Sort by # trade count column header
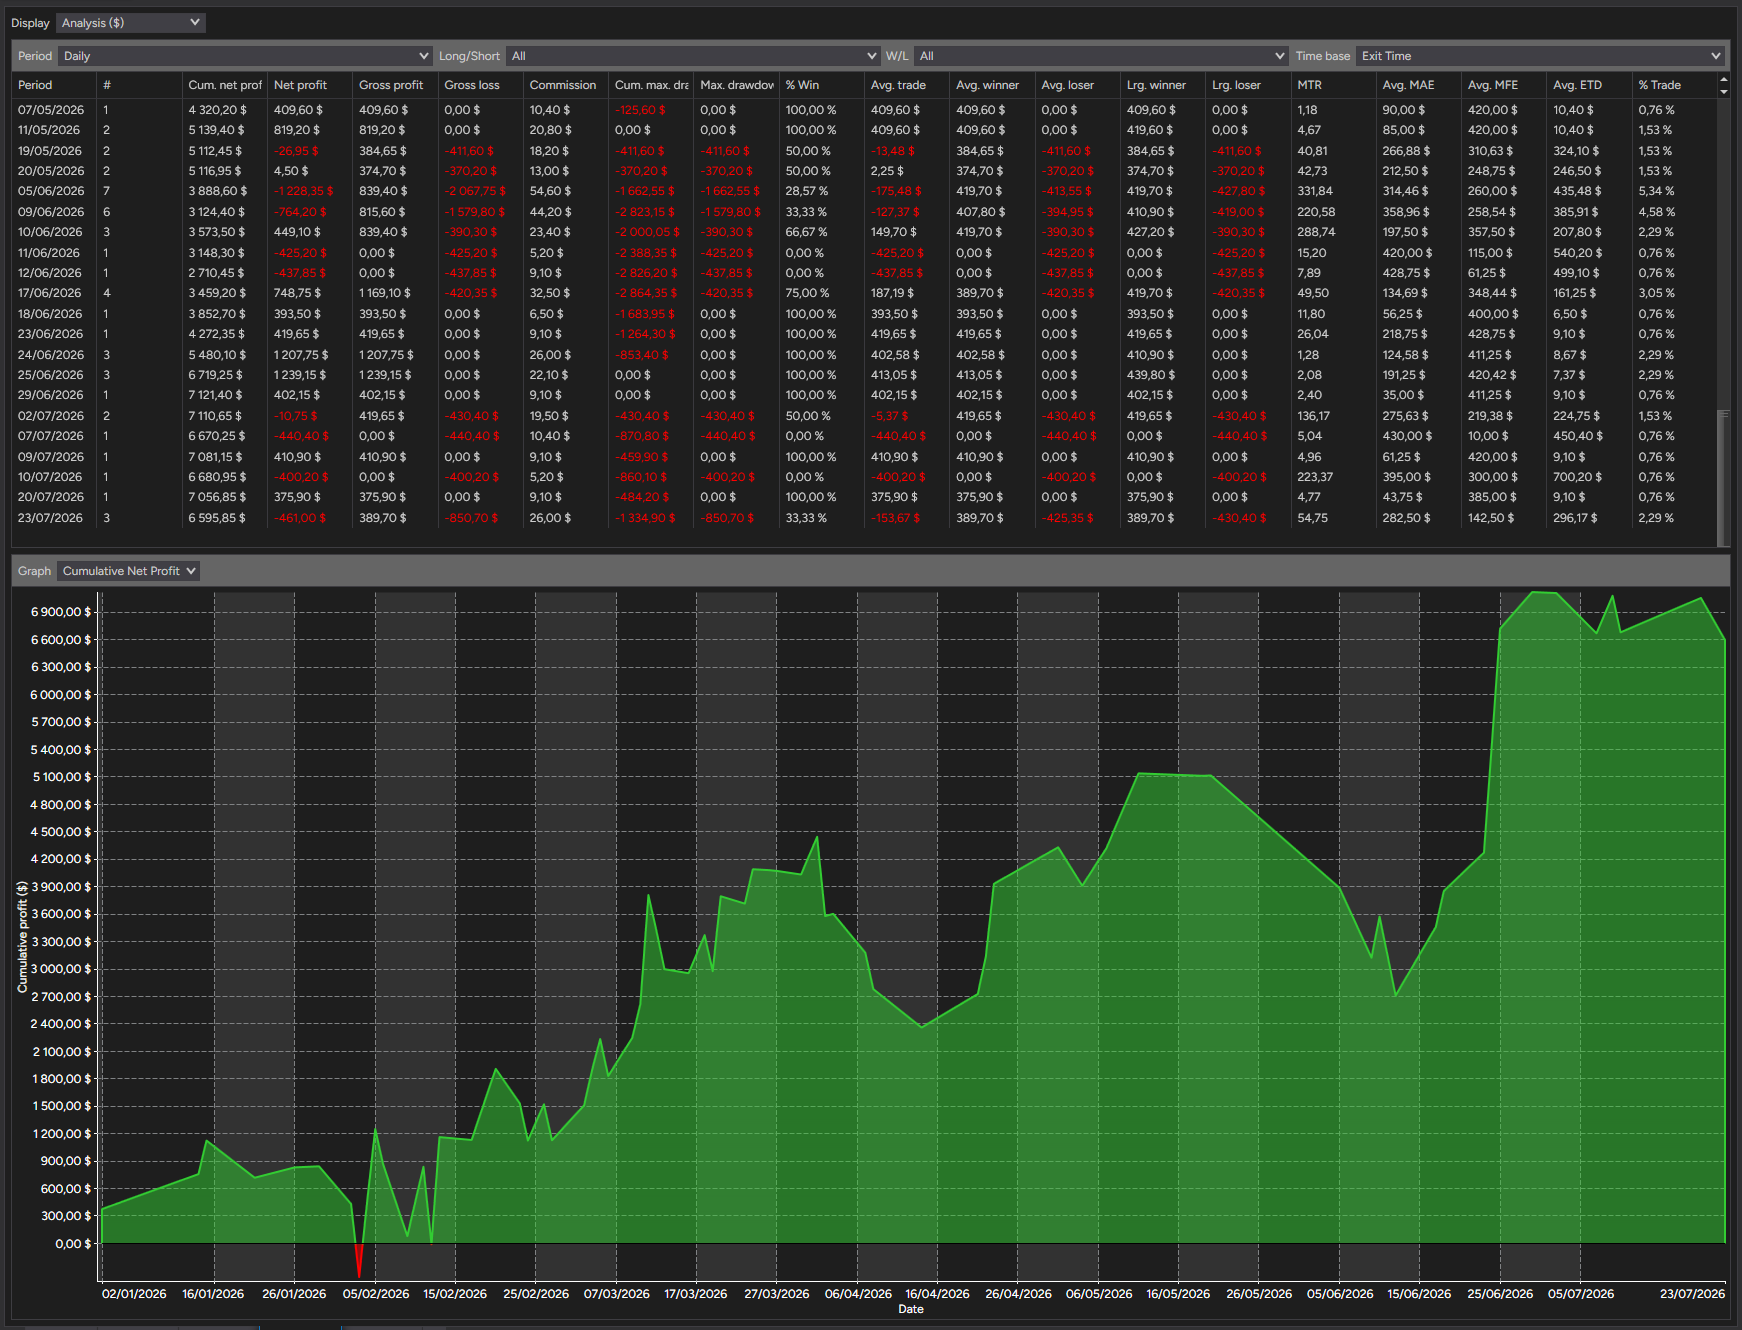Image resolution: width=1742 pixels, height=1330 pixels. (x=140, y=85)
